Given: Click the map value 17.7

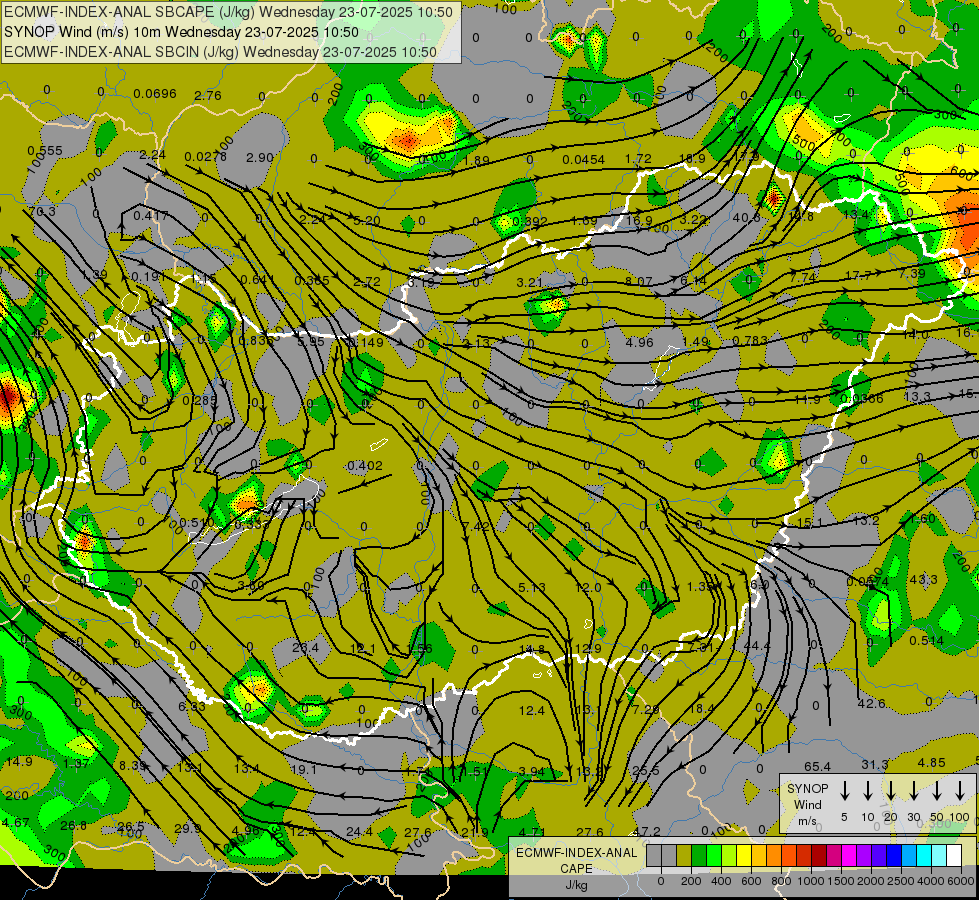Looking at the screenshot, I should coord(858,276).
